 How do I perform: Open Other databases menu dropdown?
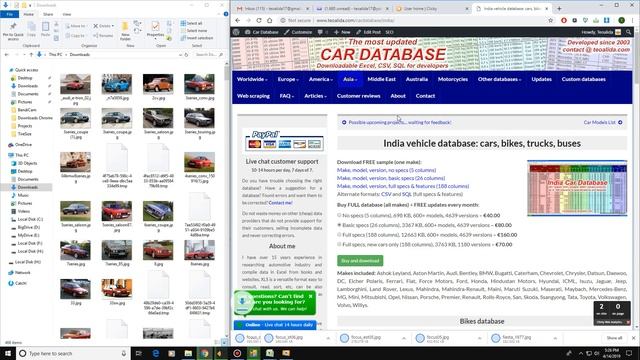pos(499,79)
